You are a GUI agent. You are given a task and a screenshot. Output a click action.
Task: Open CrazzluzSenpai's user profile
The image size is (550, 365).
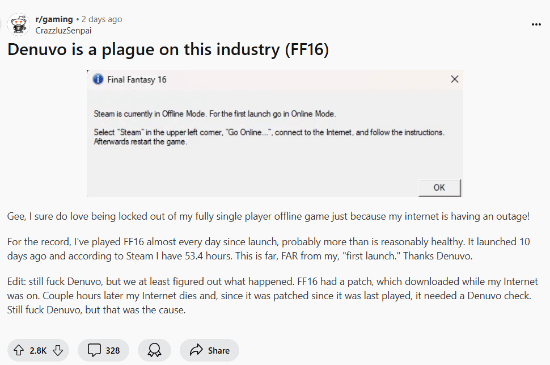63,31
